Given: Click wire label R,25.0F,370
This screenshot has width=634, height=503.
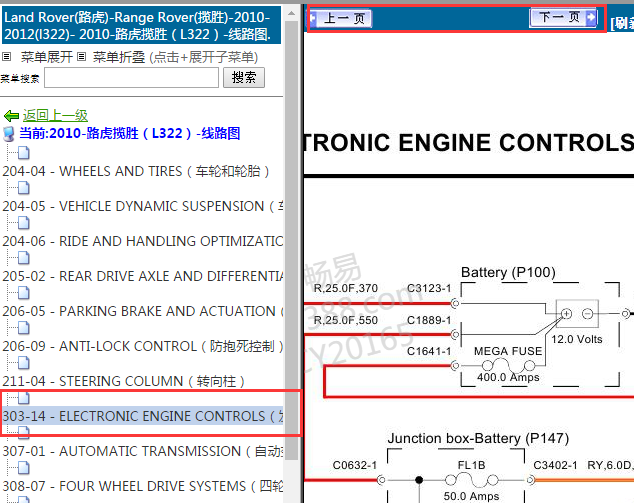Looking at the screenshot, I should coord(346,288).
